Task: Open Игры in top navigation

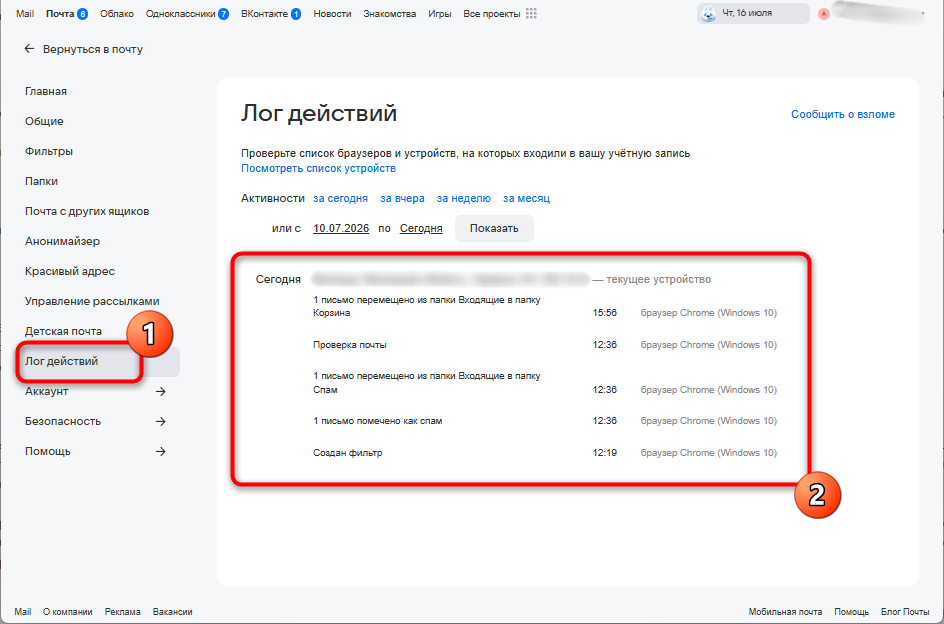Action: point(439,13)
